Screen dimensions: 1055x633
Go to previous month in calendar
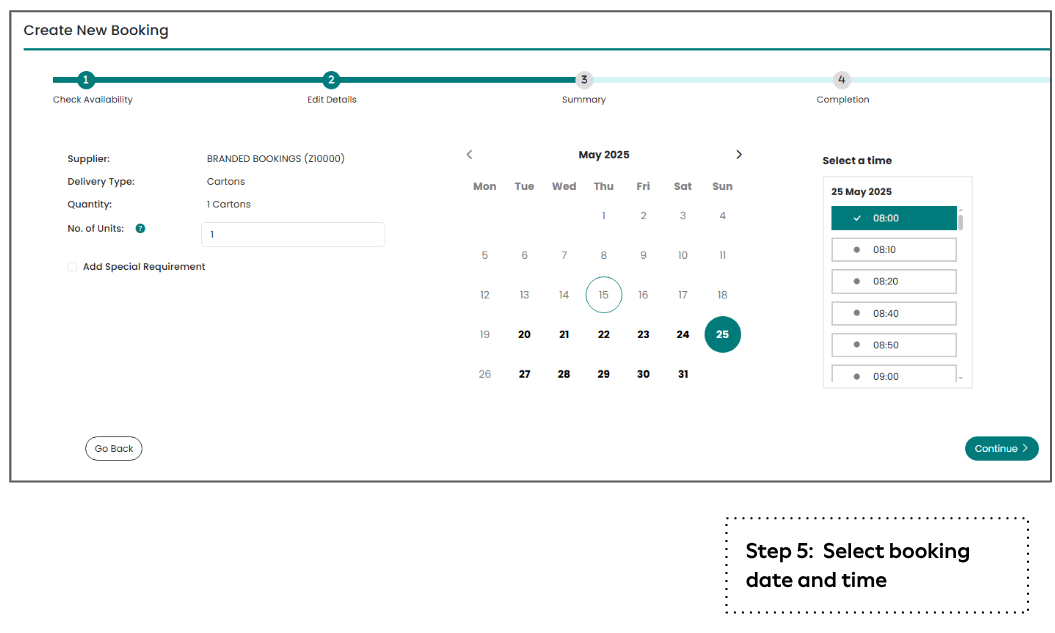click(470, 155)
